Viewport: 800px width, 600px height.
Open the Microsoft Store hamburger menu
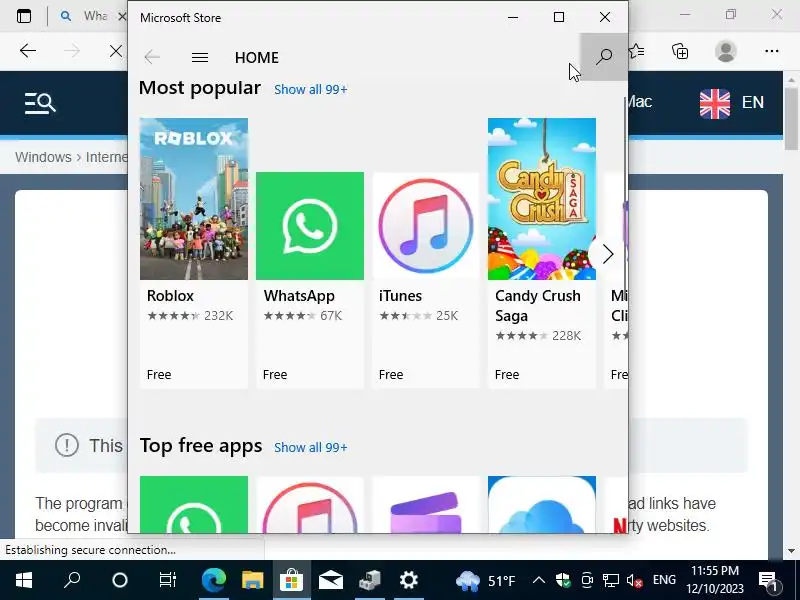[199, 58]
